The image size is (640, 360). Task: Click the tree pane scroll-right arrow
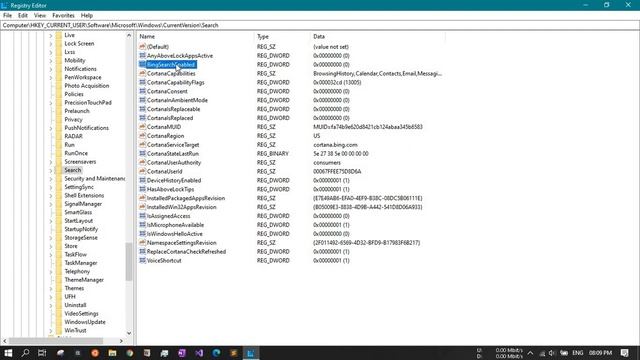(121, 341)
